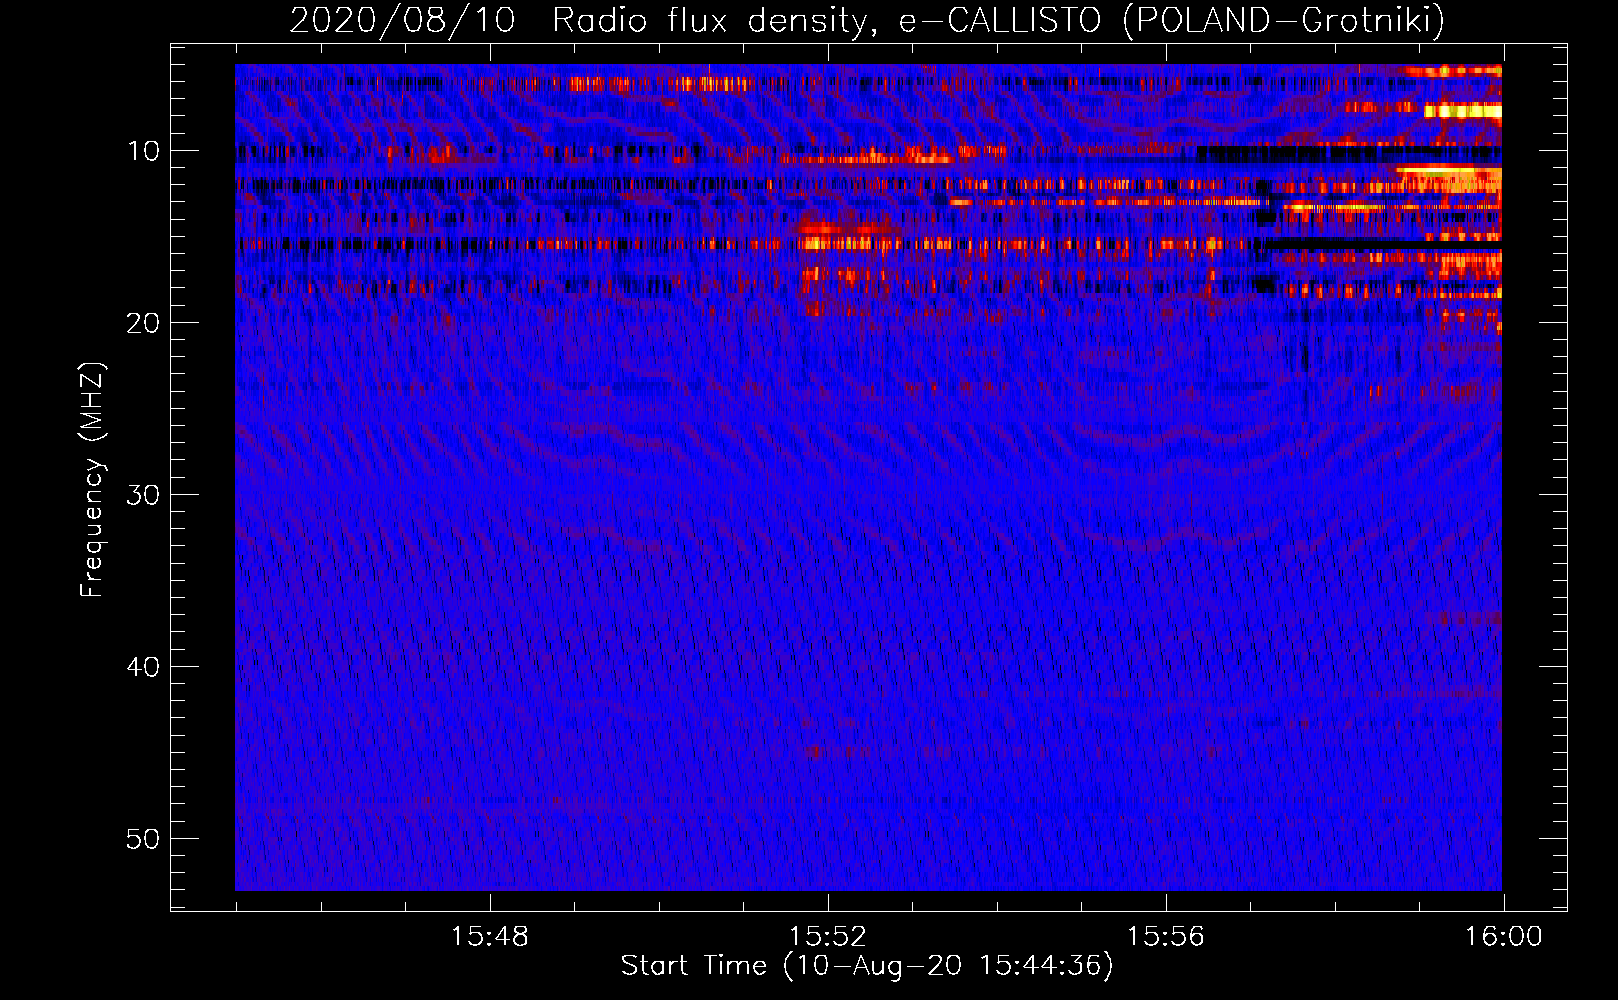Click the frequency tick label '40'

tap(144, 667)
